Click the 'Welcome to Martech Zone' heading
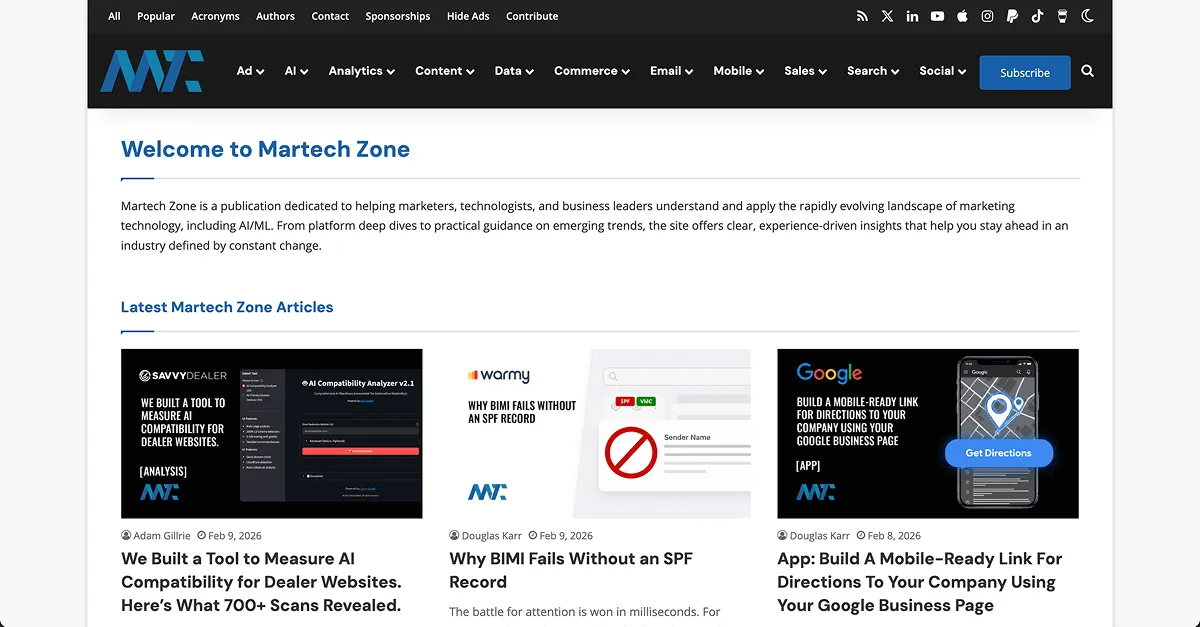 [x=265, y=149]
